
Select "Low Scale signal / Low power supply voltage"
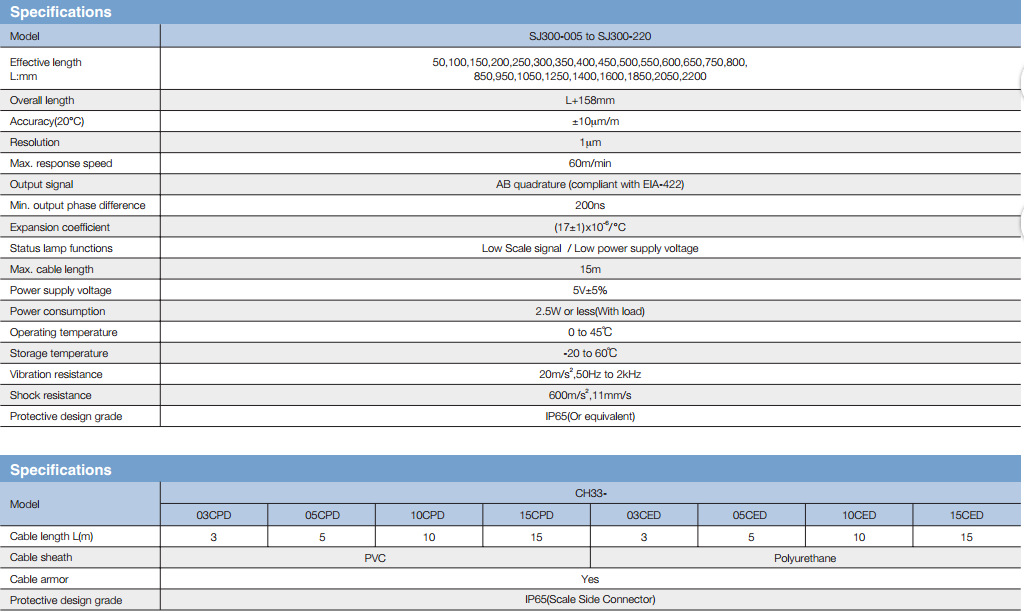click(x=590, y=248)
